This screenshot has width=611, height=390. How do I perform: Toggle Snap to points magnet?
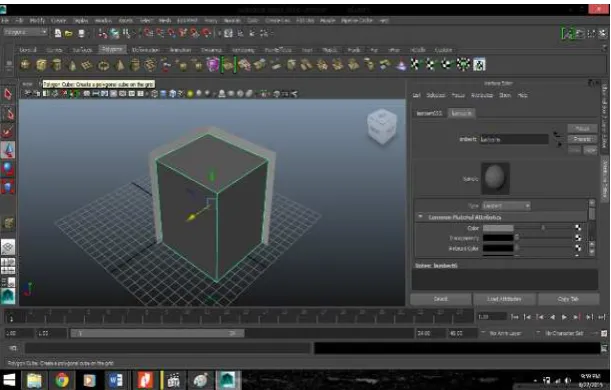[x=171, y=33]
